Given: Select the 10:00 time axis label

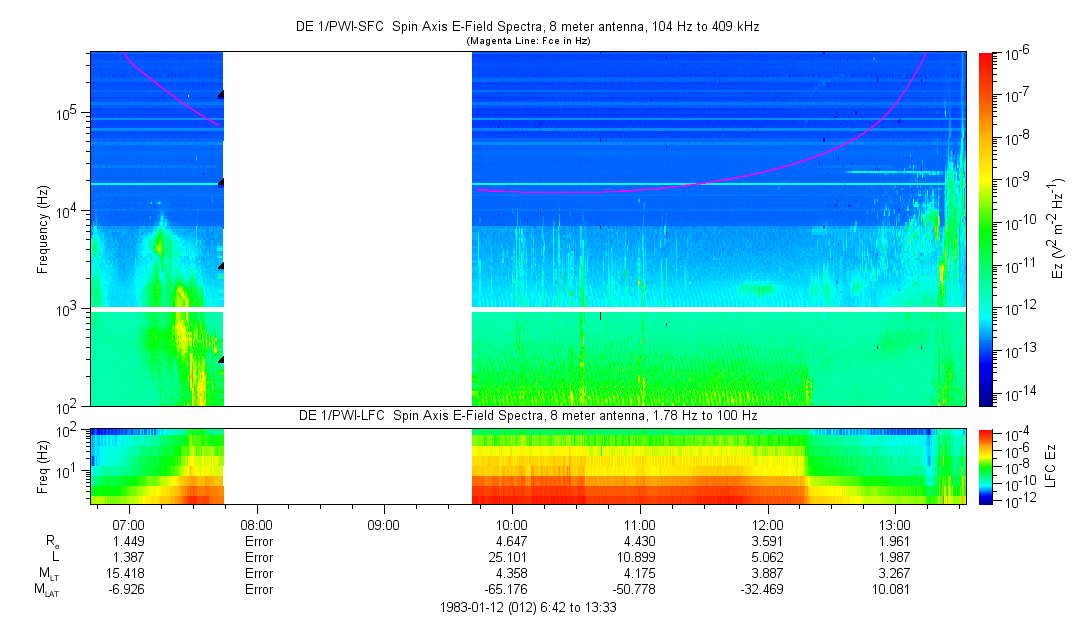Looking at the screenshot, I should point(512,525).
